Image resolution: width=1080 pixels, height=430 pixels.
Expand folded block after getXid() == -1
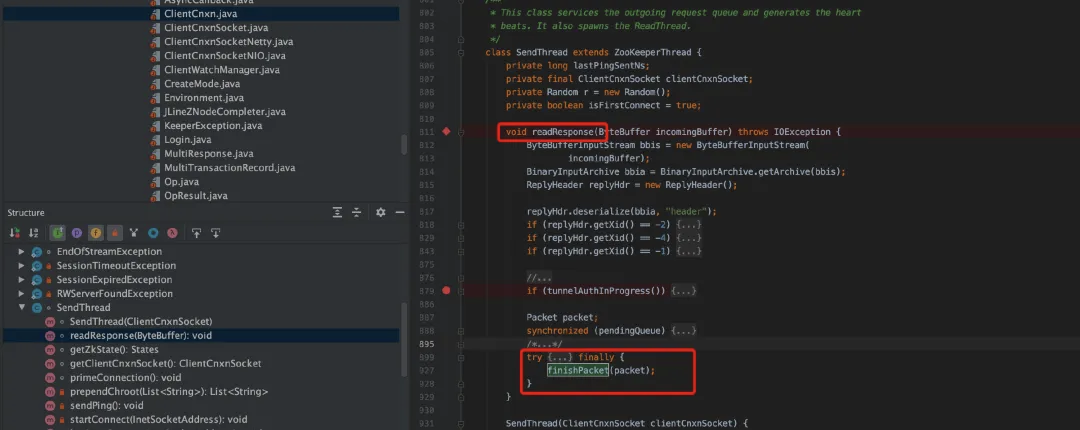click(689, 251)
